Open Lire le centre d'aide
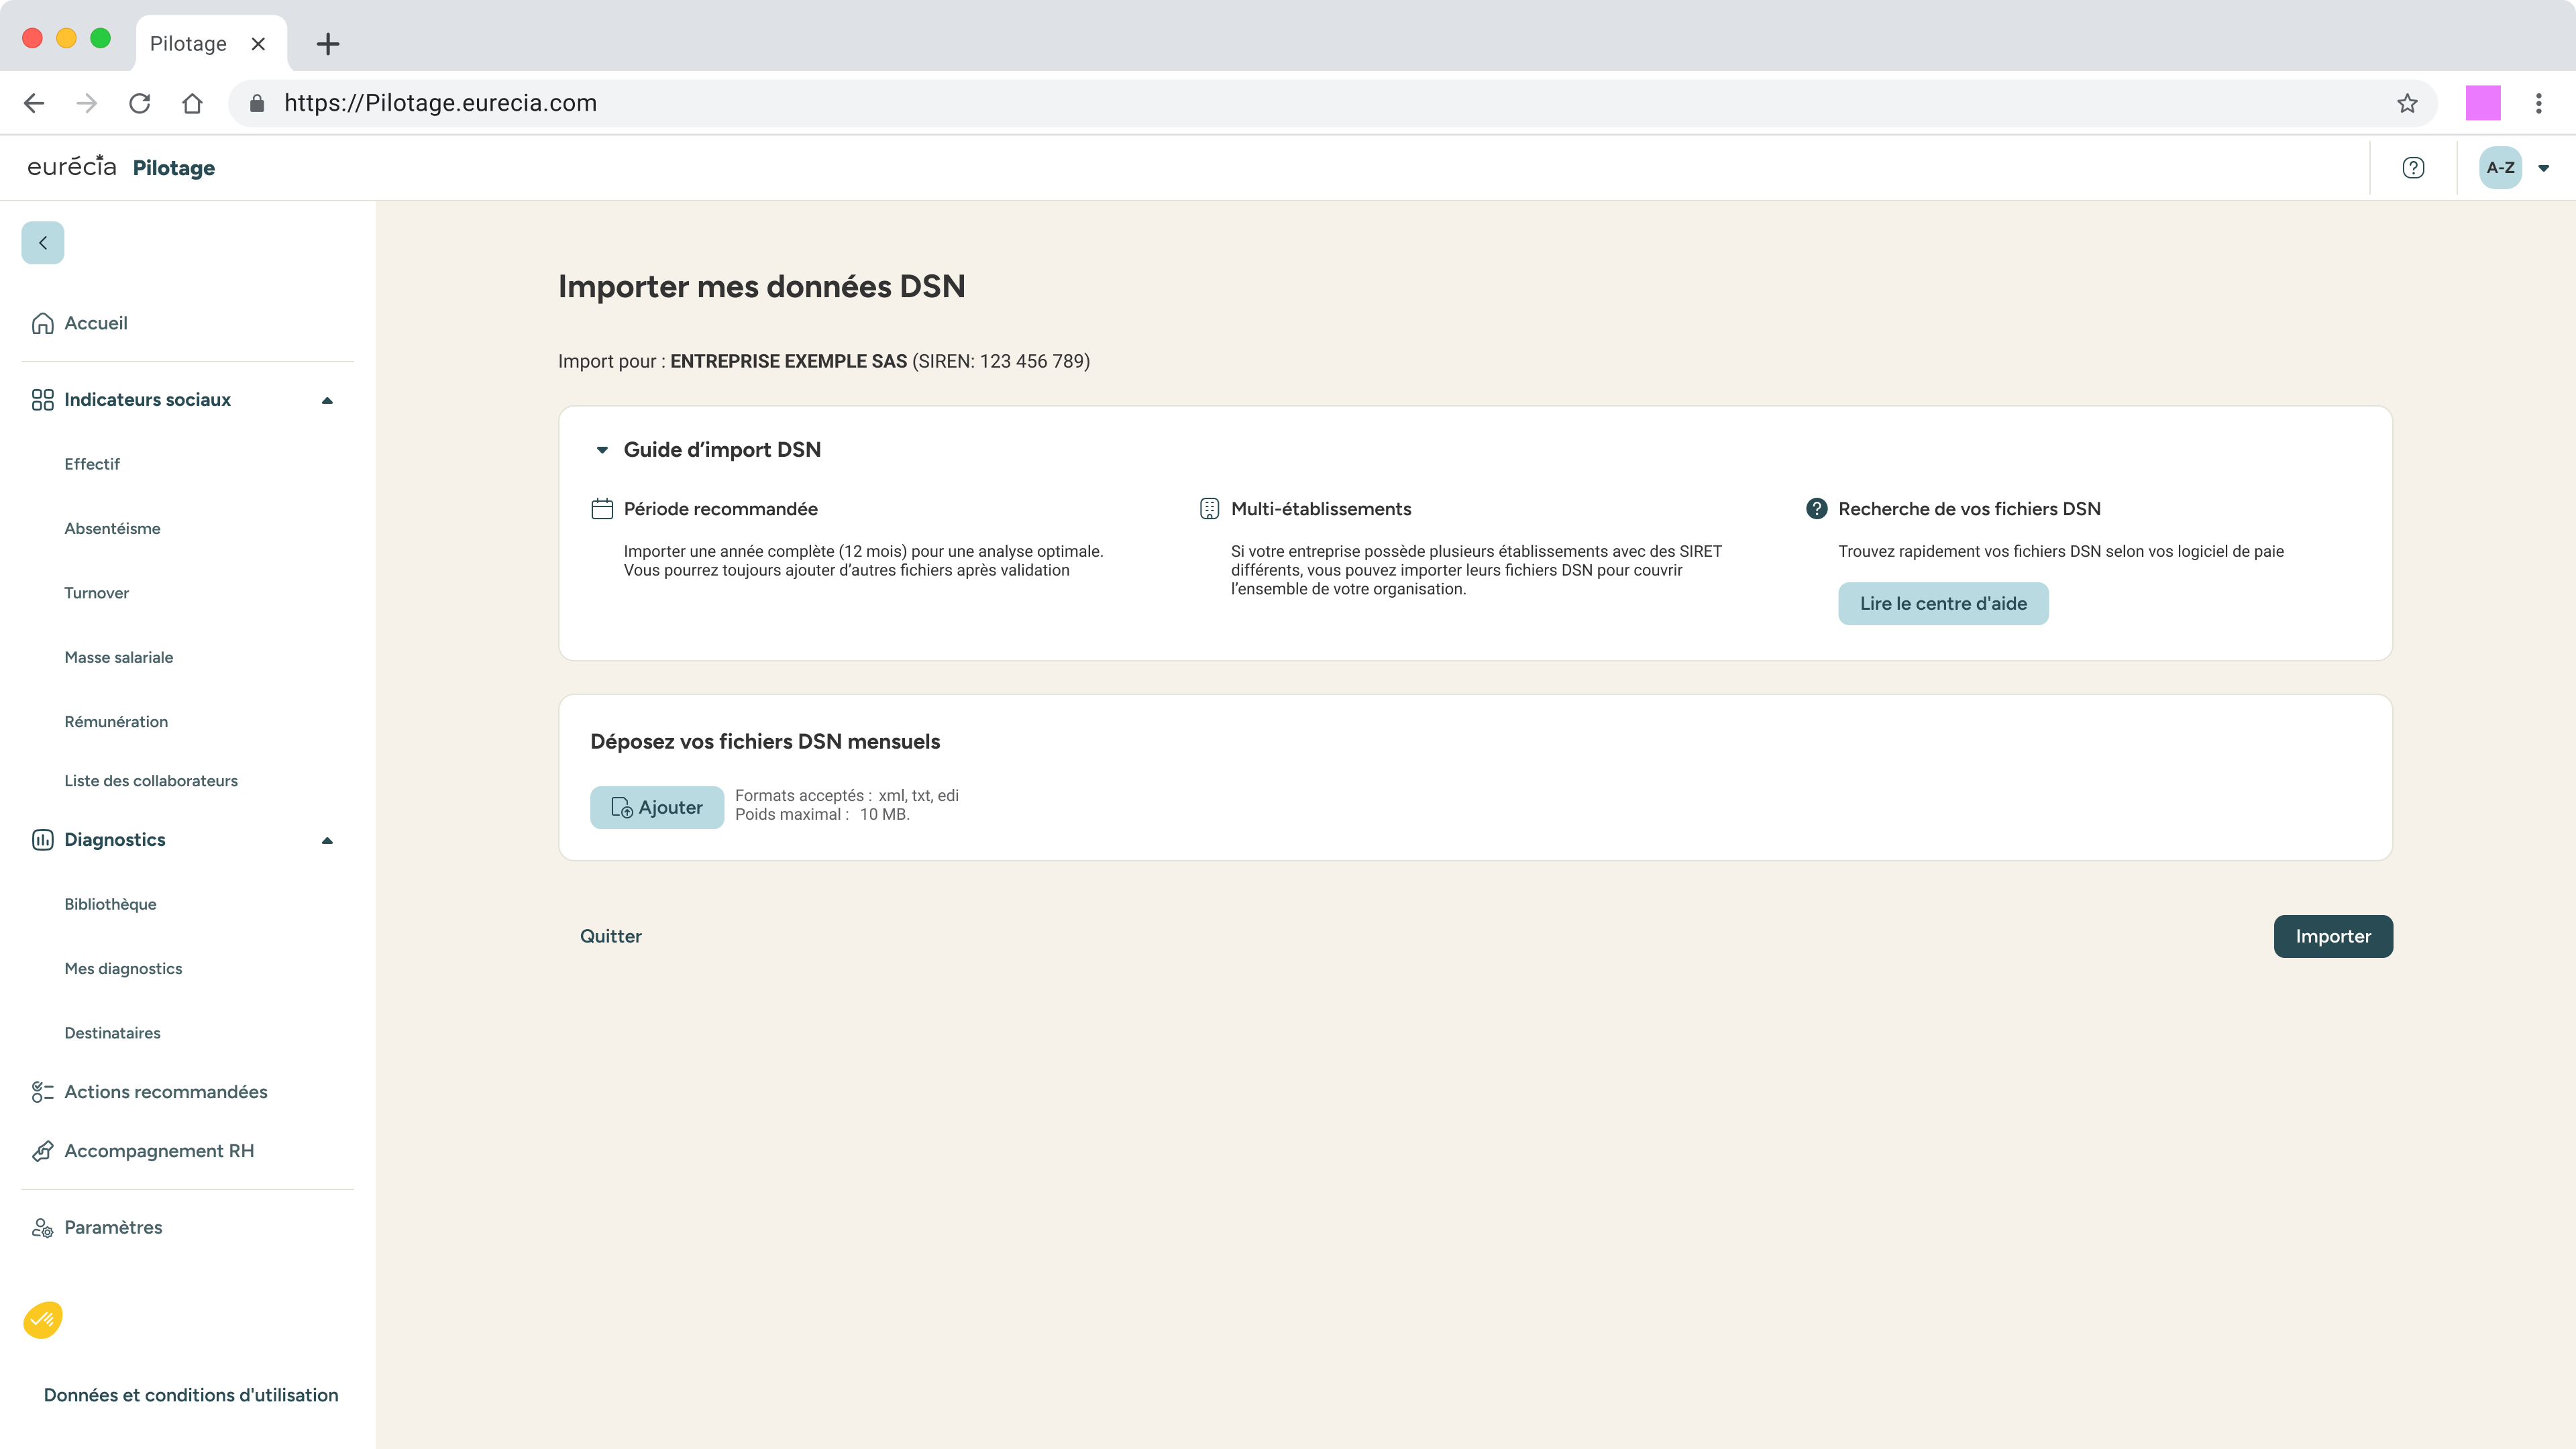Viewport: 2576px width, 1449px height. click(1942, 603)
